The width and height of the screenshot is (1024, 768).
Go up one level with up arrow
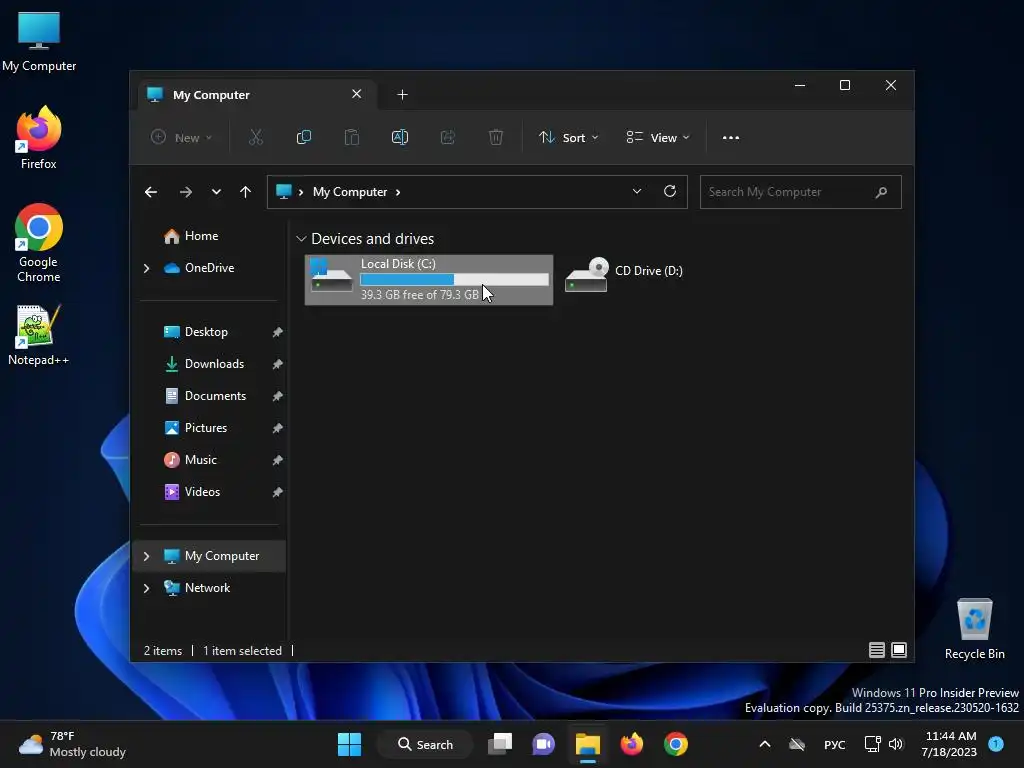pos(246,192)
